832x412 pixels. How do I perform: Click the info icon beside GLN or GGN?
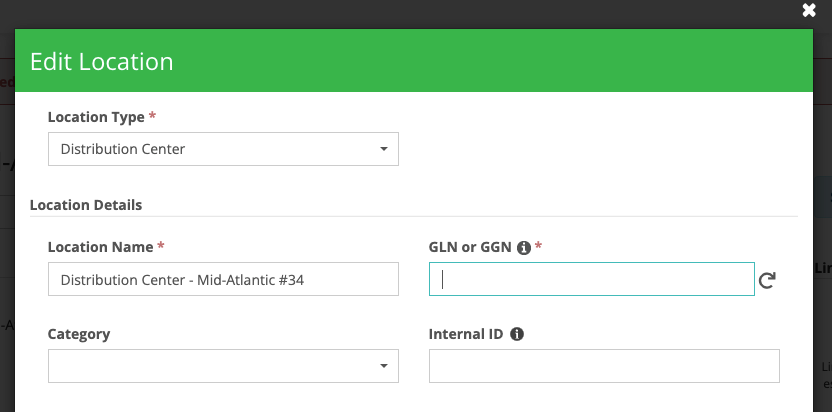[523, 247]
